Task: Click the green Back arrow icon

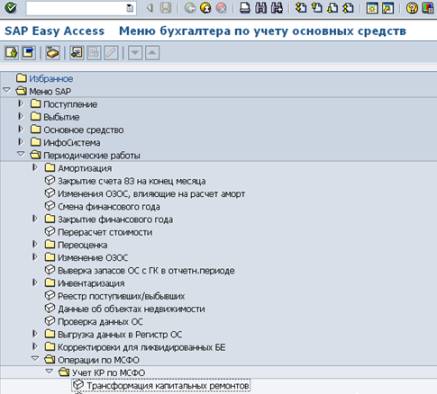Action: pyautogui.click(x=190, y=8)
